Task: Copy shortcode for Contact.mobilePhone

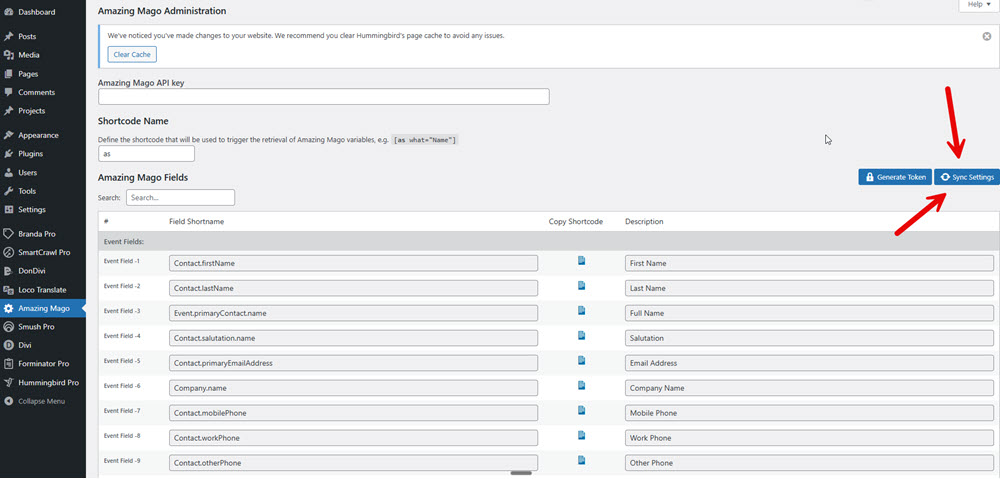Action: pyautogui.click(x=582, y=410)
